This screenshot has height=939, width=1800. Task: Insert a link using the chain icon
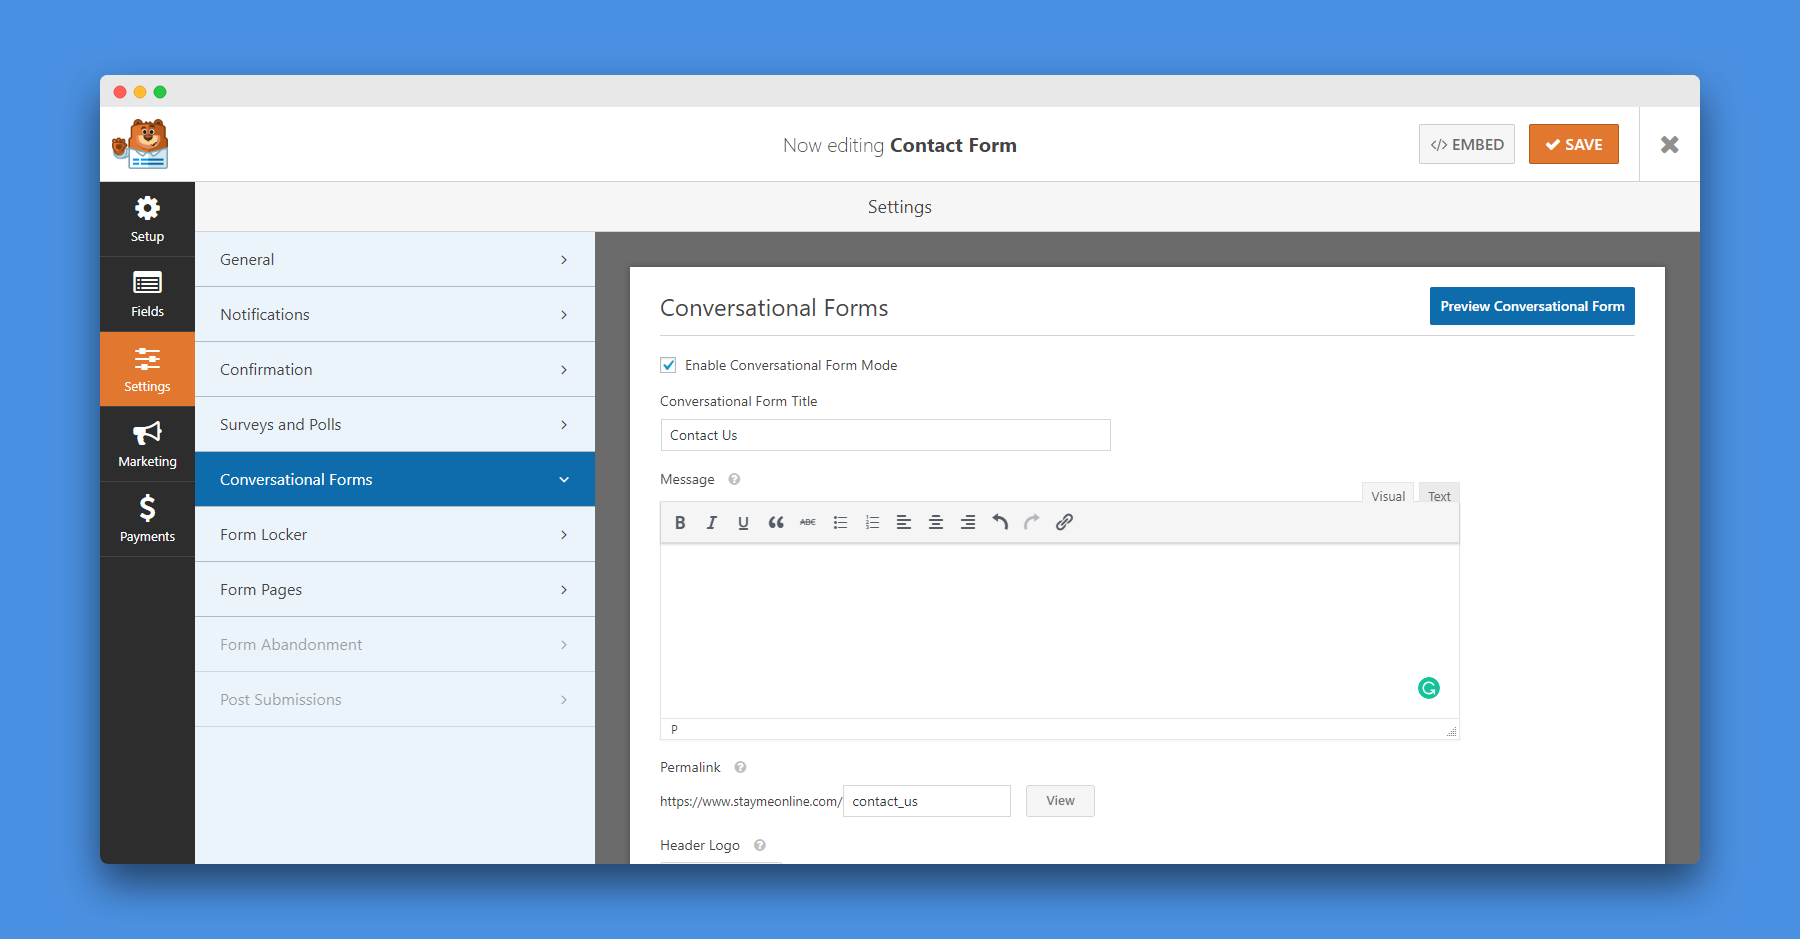tap(1064, 521)
